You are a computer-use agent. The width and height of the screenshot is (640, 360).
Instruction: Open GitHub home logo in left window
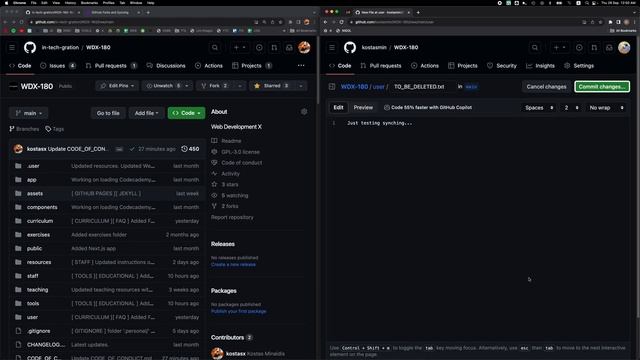point(30,47)
